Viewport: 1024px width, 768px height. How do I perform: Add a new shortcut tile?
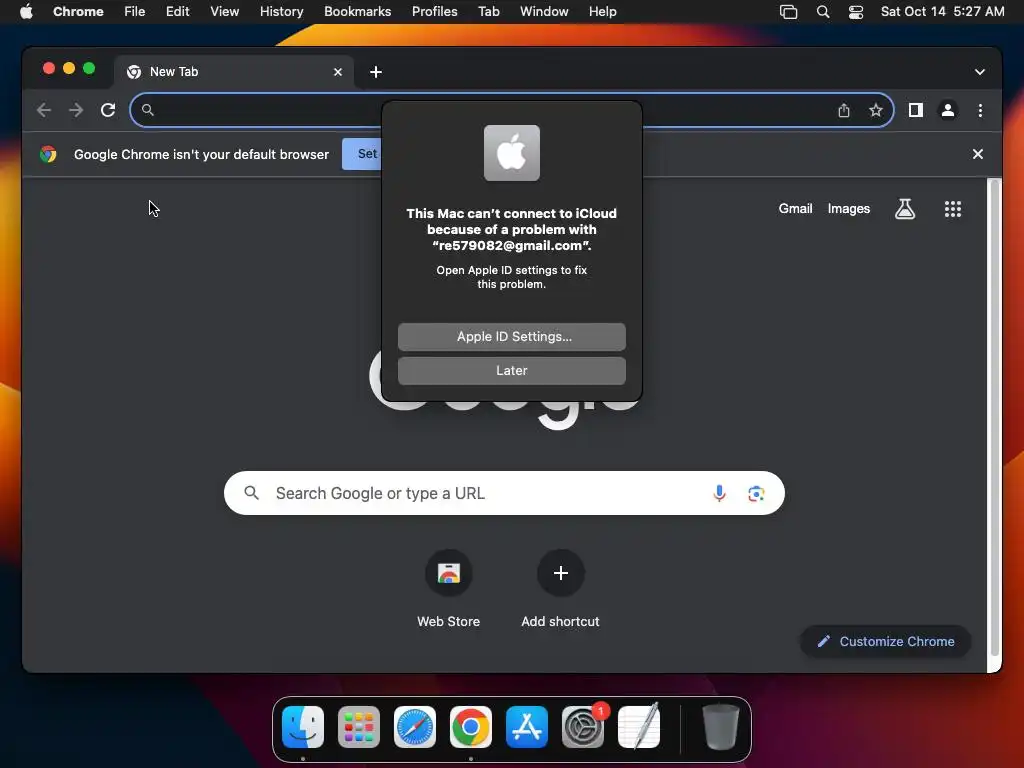(x=560, y=590)
